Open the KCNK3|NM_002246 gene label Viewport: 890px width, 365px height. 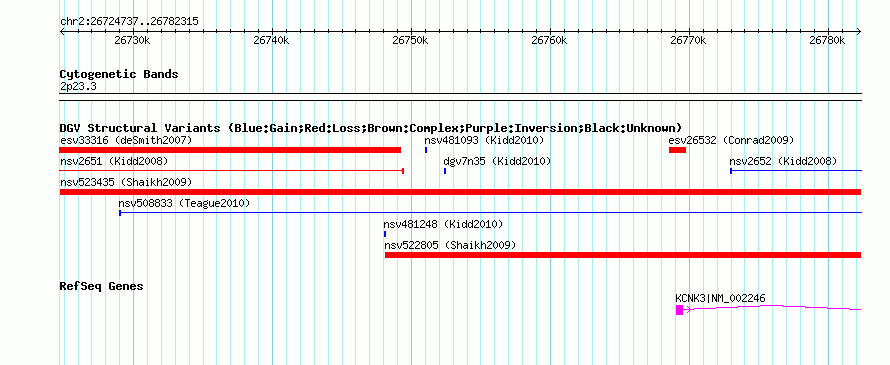point(720,298)
